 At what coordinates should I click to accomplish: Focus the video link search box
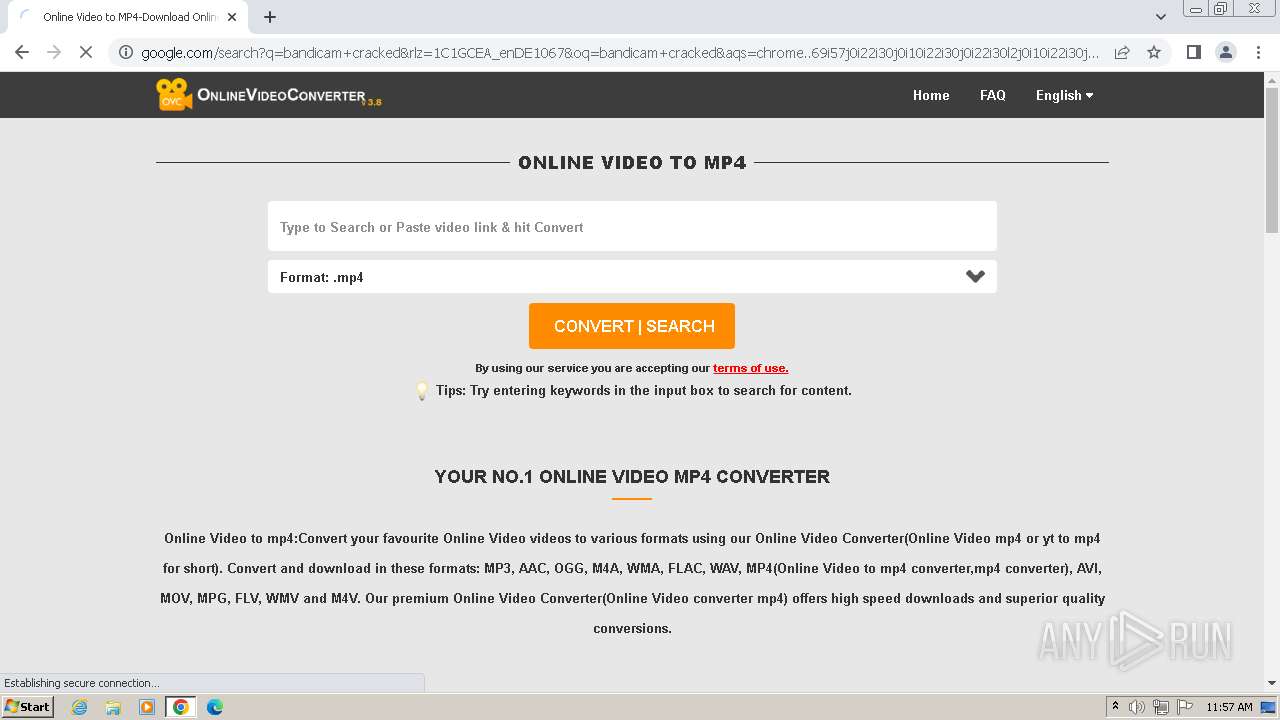(632, 226)
